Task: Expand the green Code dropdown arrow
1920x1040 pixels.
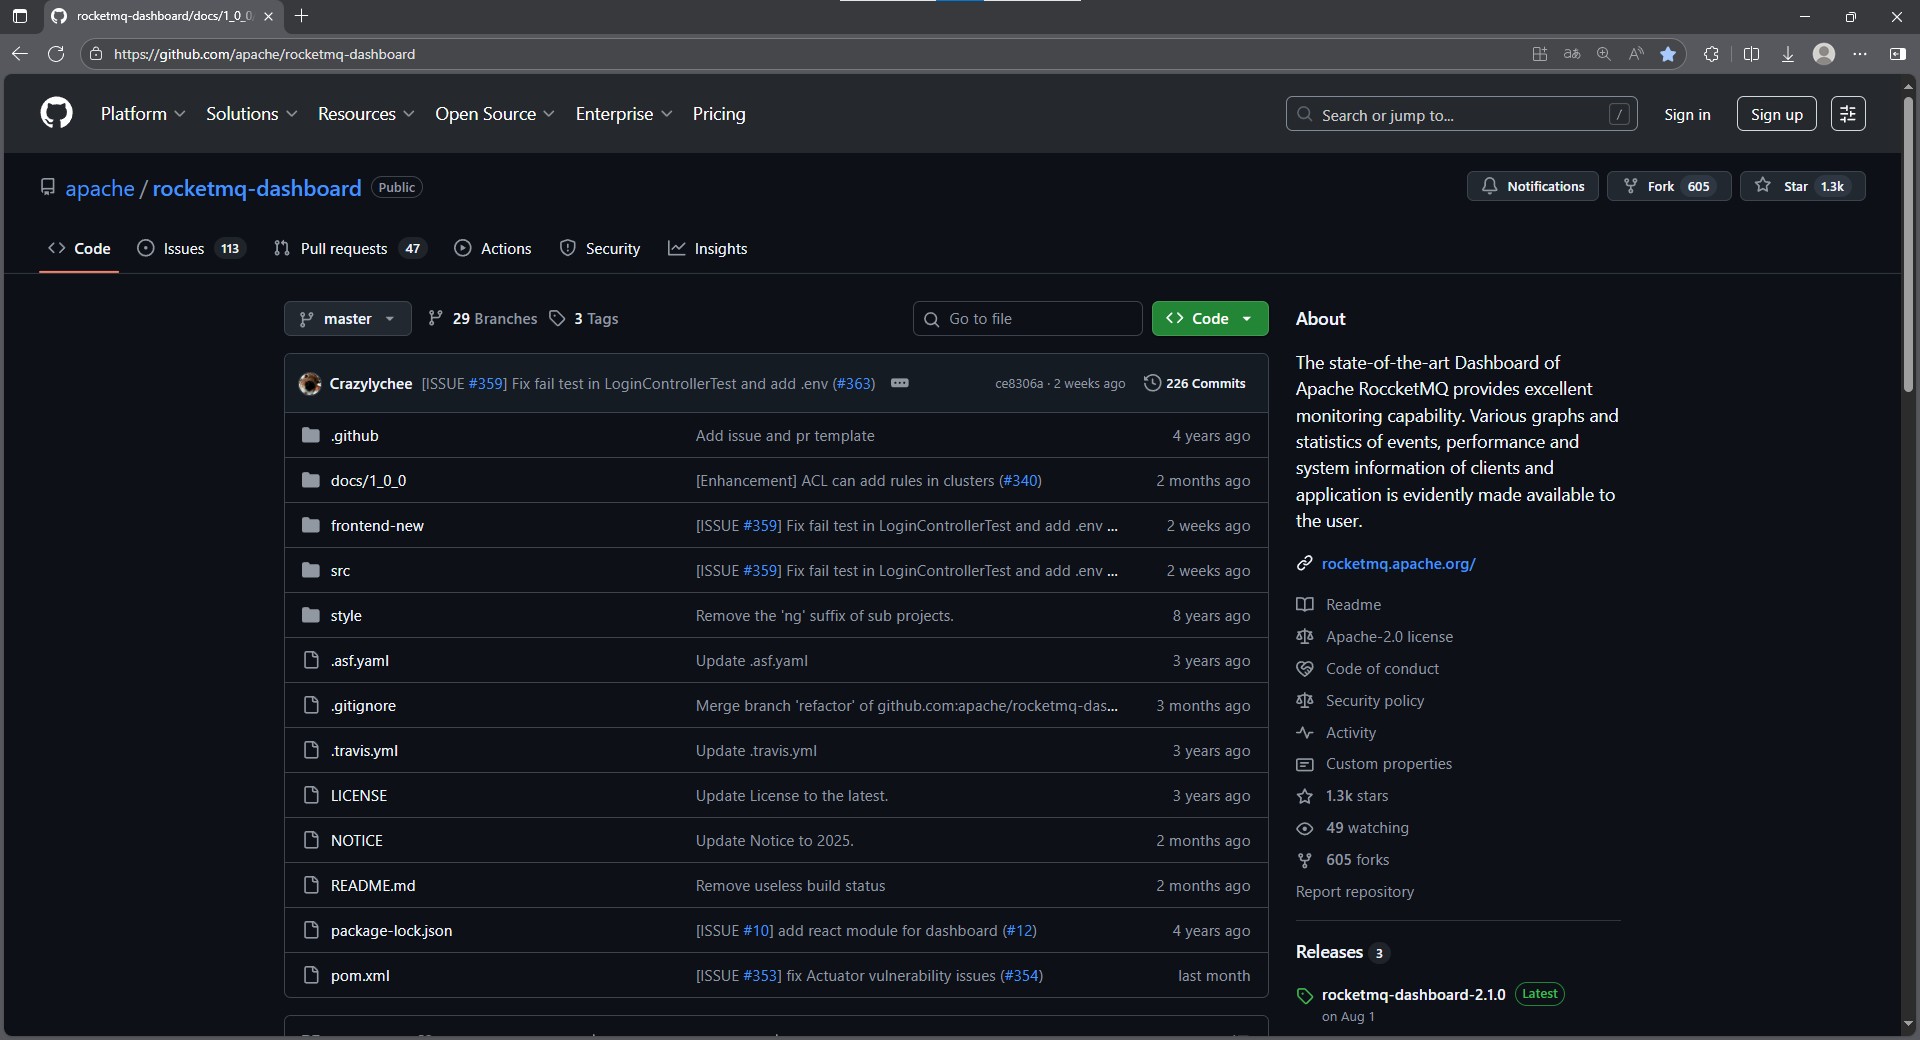Action: 1247,318
